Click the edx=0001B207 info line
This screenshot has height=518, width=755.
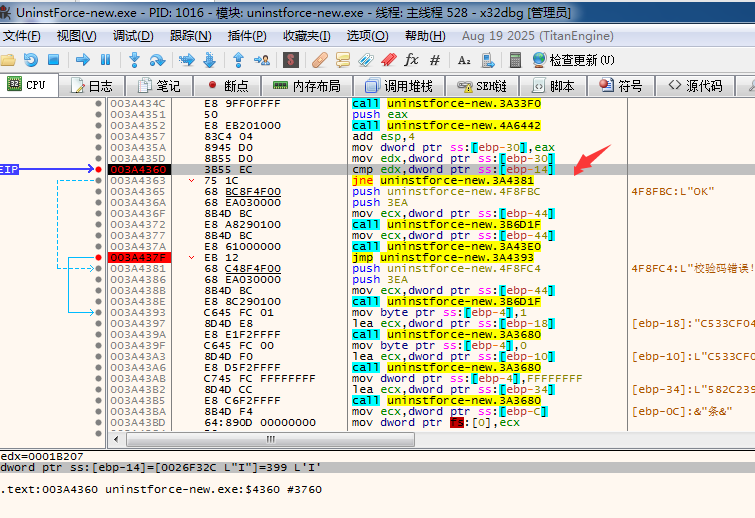point(42,456)
